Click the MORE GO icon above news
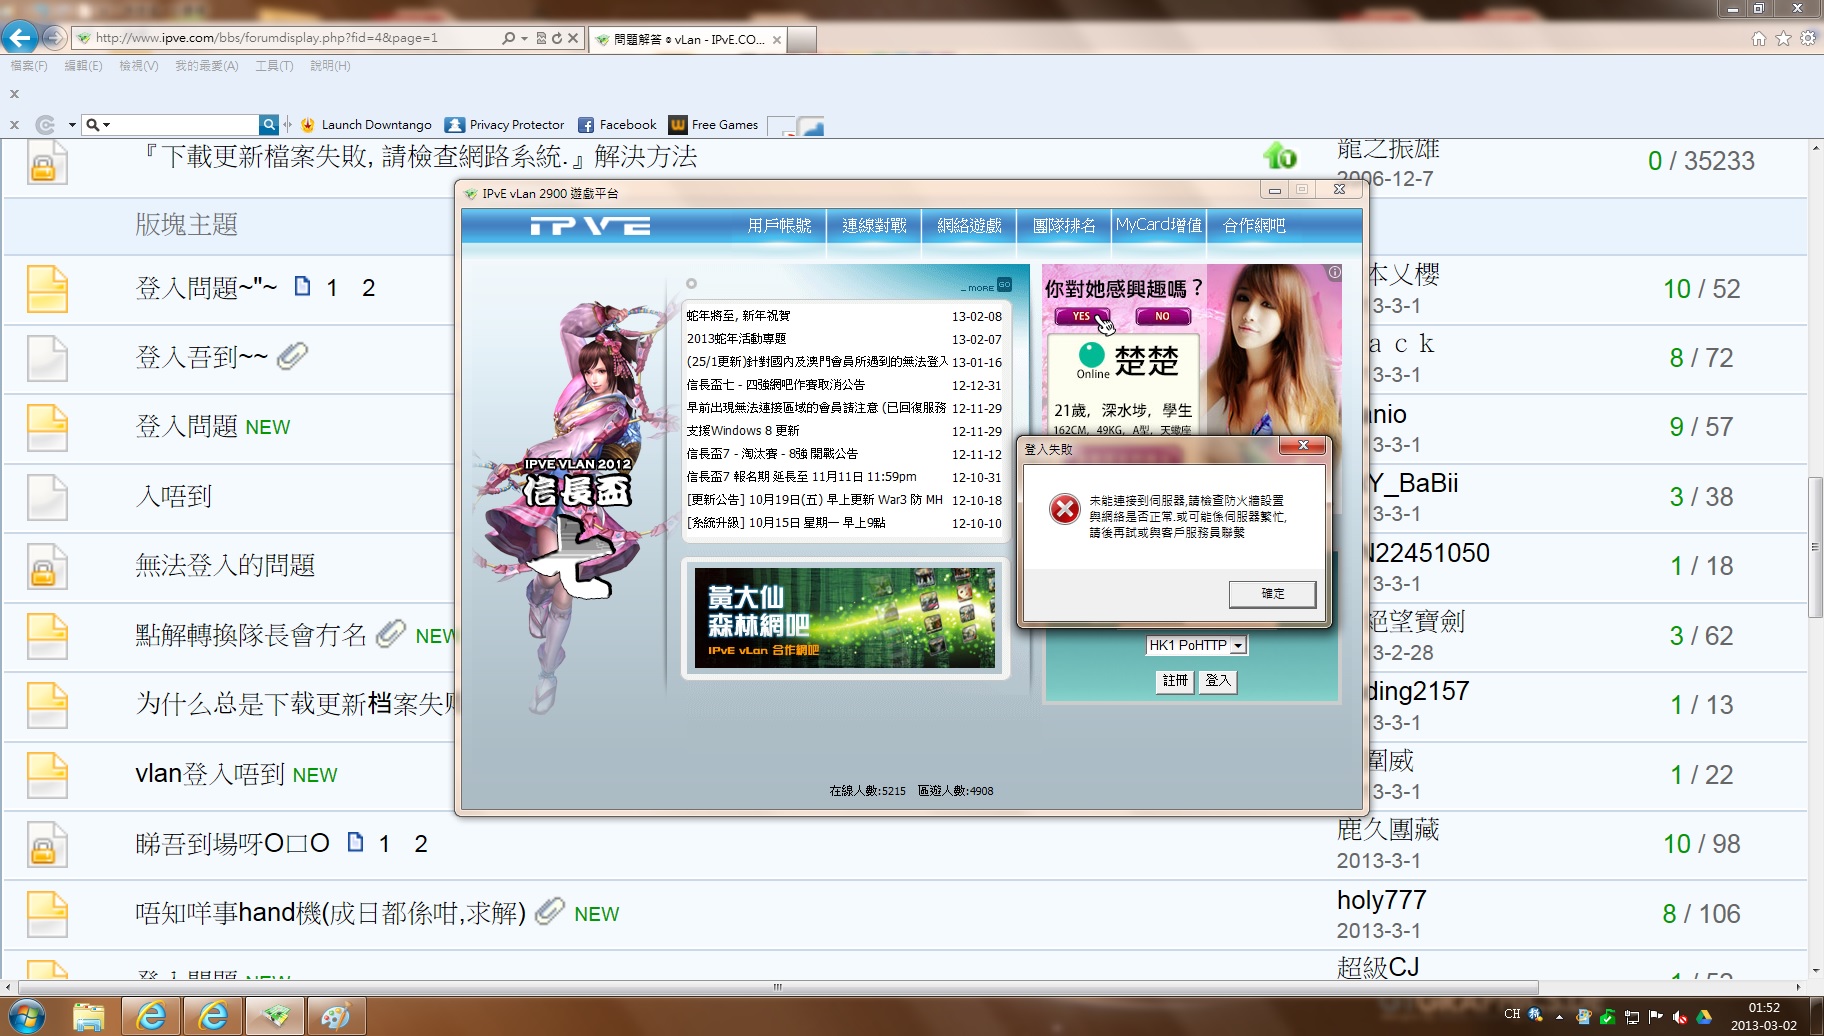The image size is (1824, 1036). (1004, 285)
